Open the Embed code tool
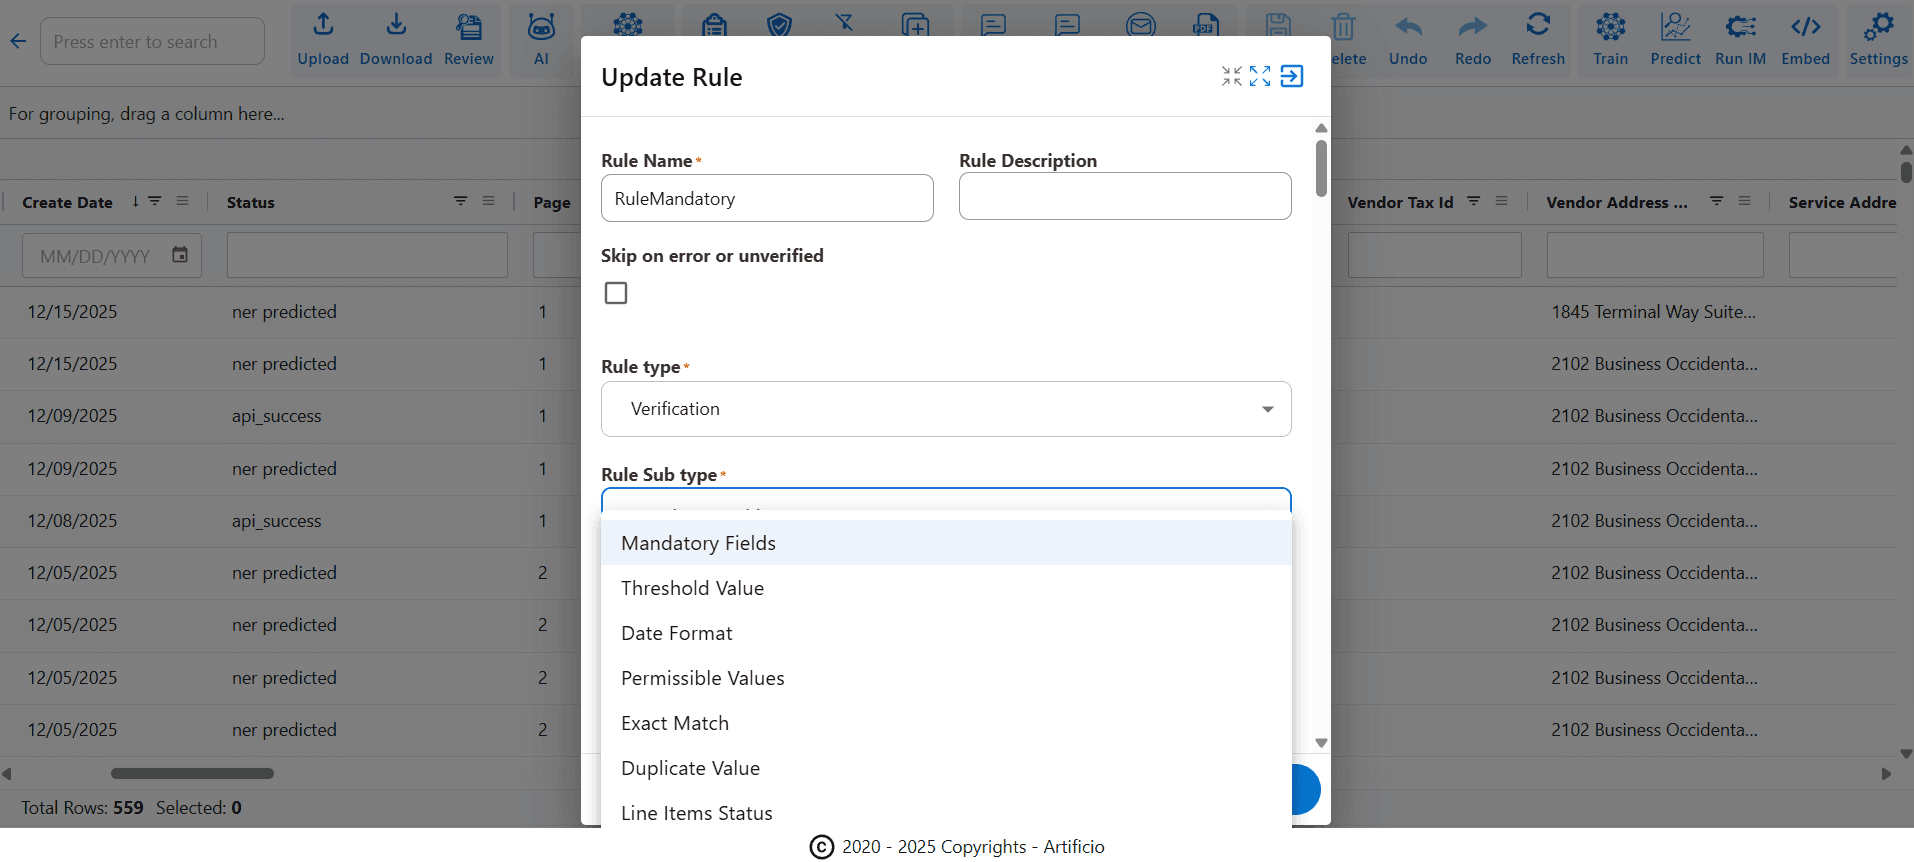This screenshot has width=1914, height=862. click(1805, 40)
